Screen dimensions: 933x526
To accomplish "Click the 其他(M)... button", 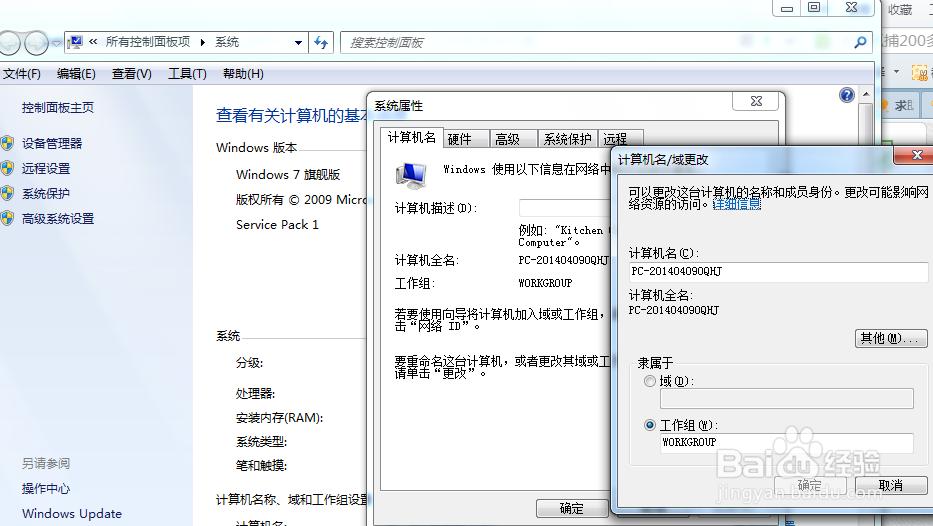I will click(x=891, y=339).
